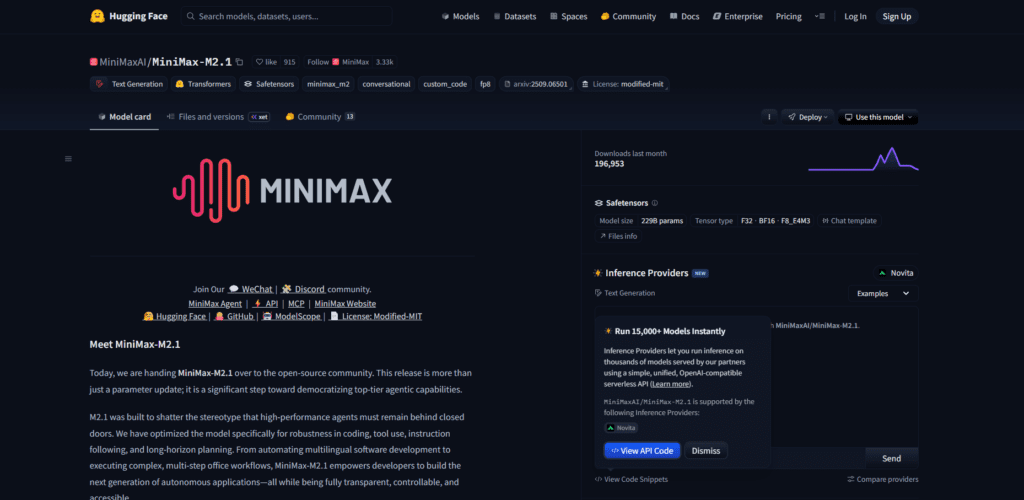Open the ModelScope link

pos(291,317)
